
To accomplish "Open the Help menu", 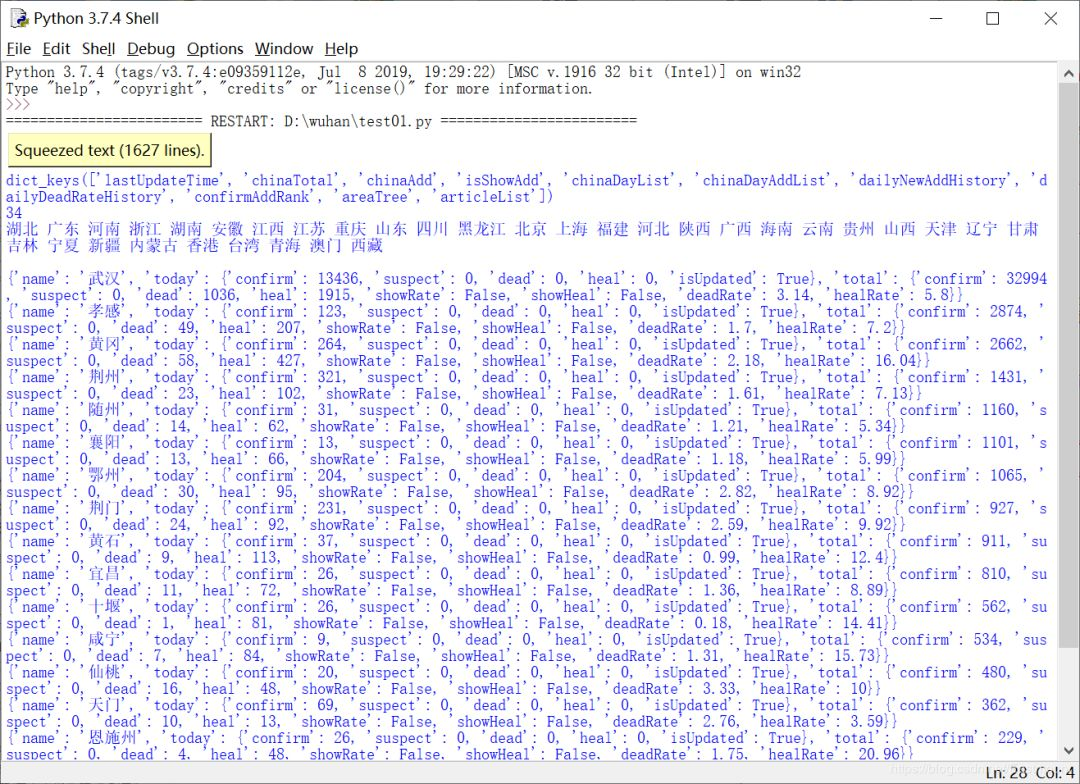I will click(341, 49).
